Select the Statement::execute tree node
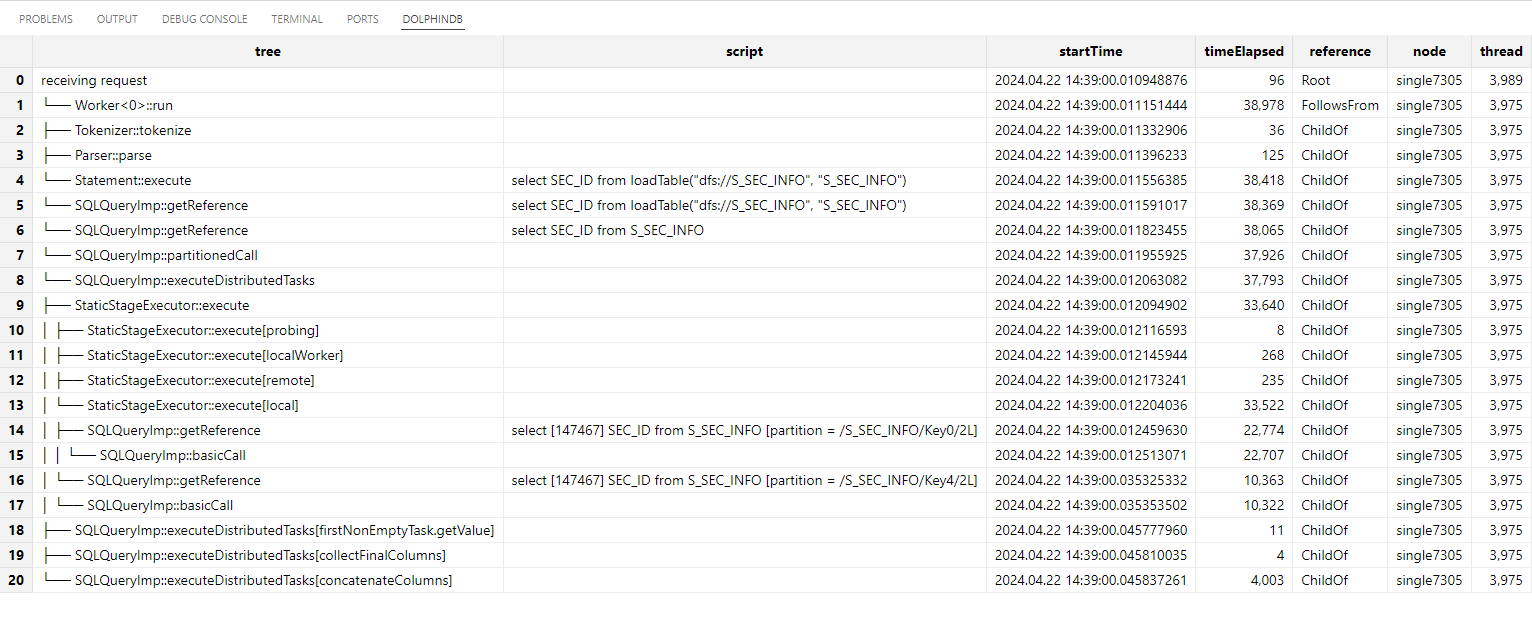Image resolution: width=1532 pixels, height=618 pixels. [x=132, y=180]
